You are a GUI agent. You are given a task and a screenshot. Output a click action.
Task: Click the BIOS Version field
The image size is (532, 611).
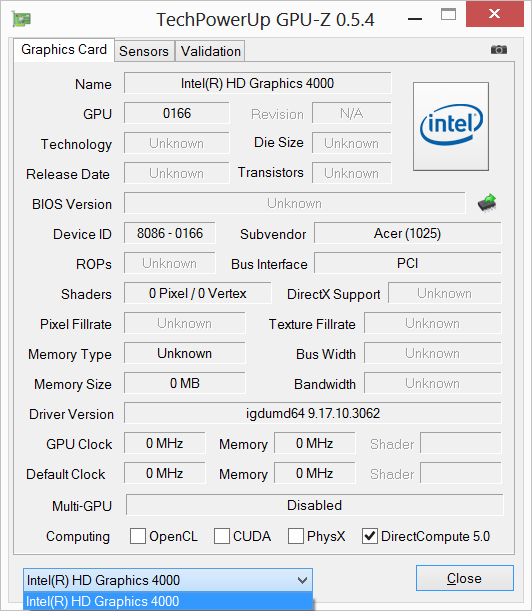click(295, 203)
